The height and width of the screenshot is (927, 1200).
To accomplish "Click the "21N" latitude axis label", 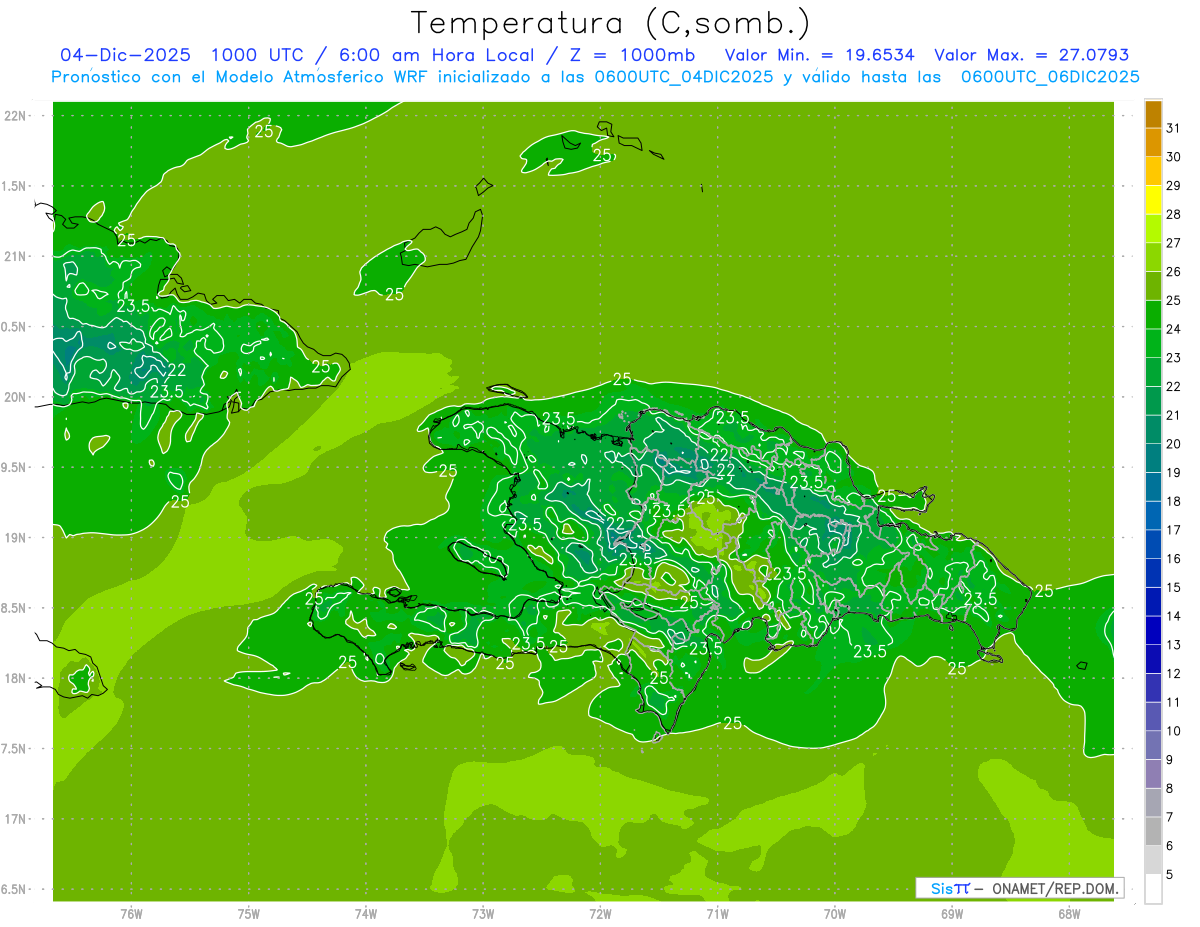I will click(x=17, y=256).
